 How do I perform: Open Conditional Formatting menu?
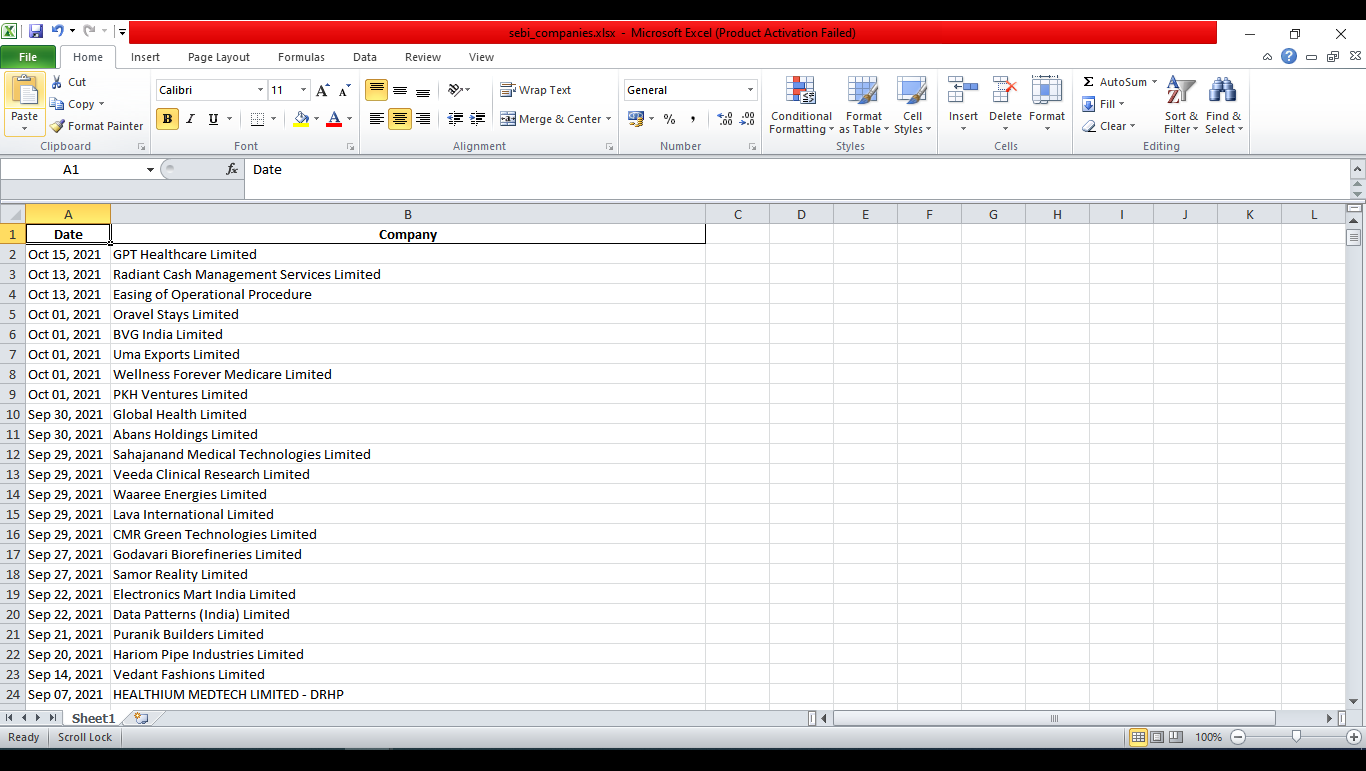[x=800, y=105]
